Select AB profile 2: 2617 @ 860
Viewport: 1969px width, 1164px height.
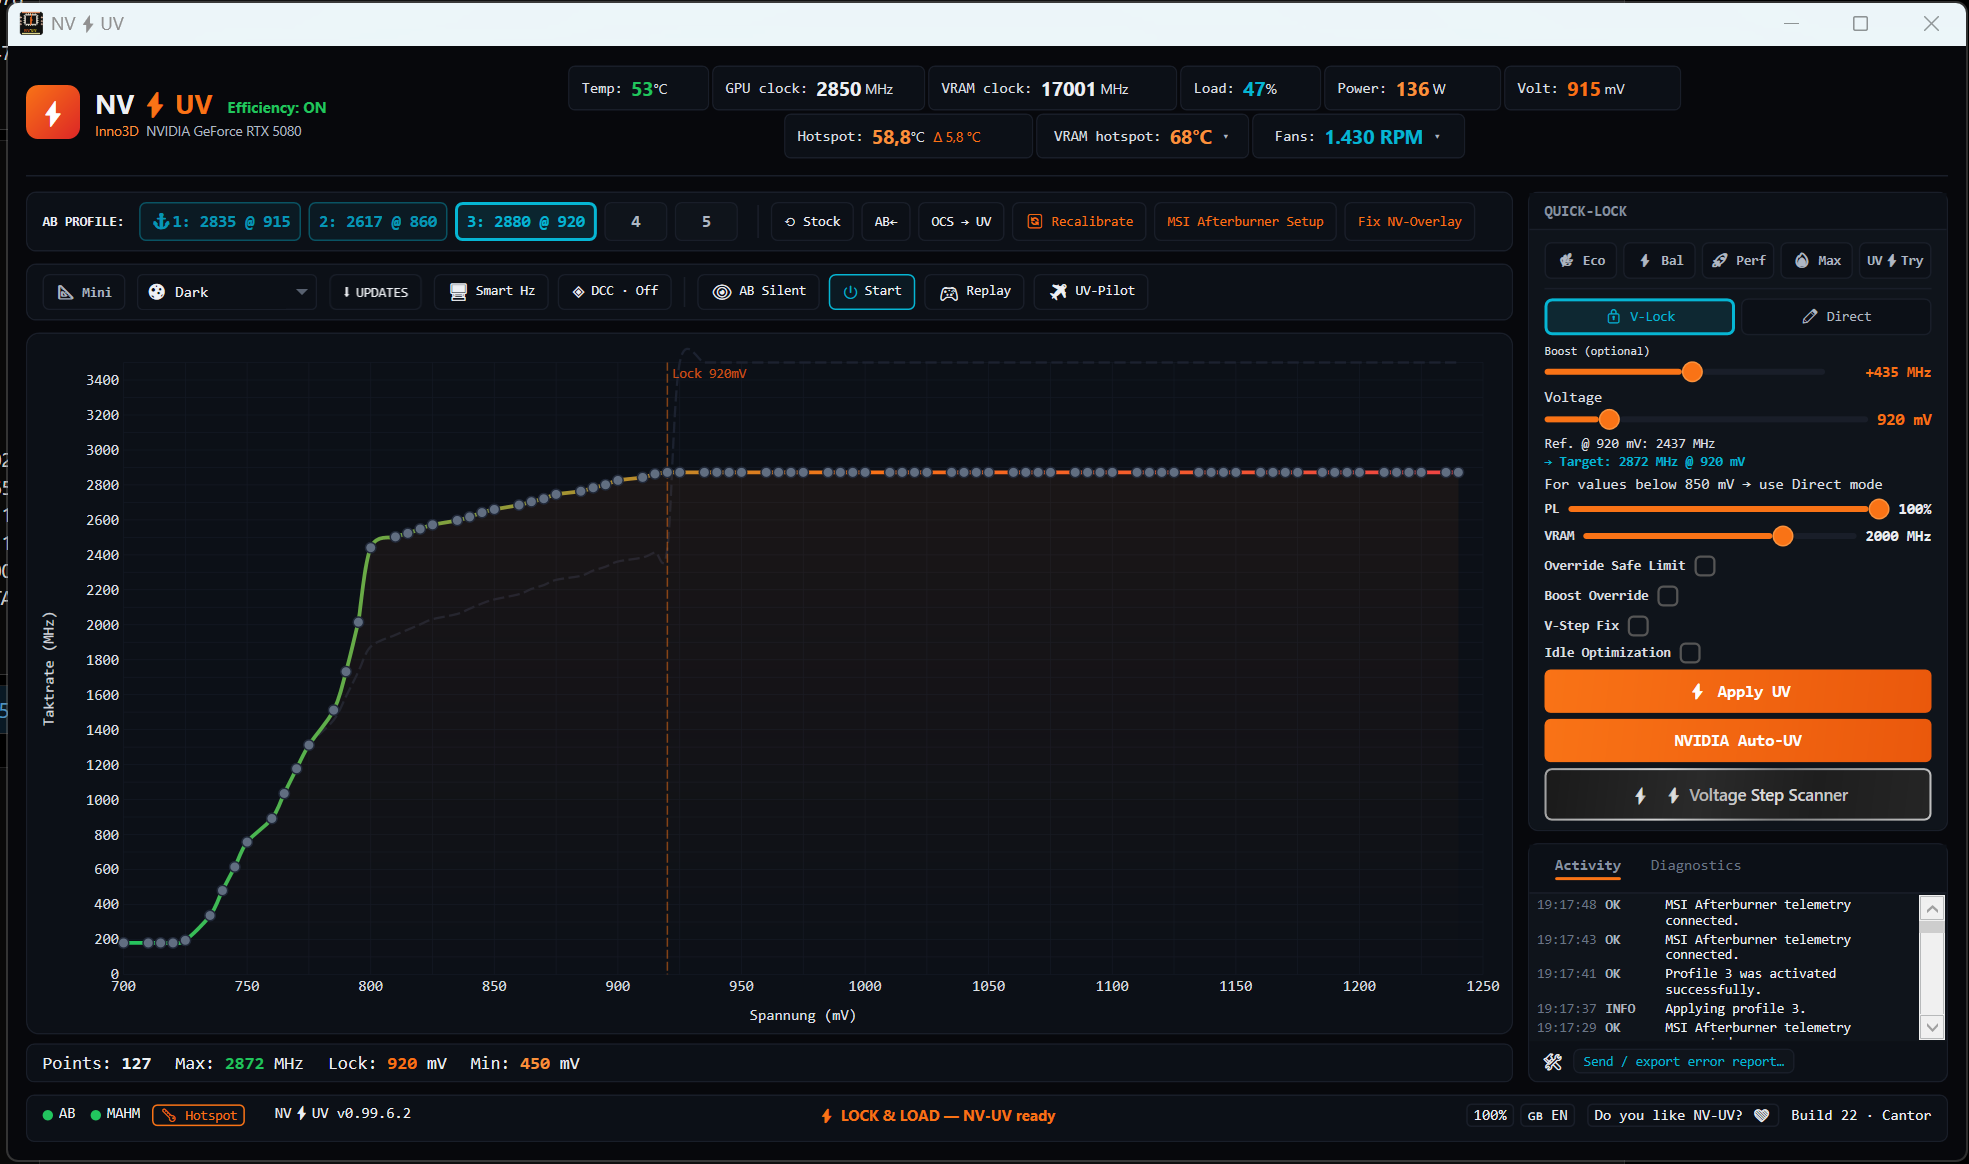point(378,222)
